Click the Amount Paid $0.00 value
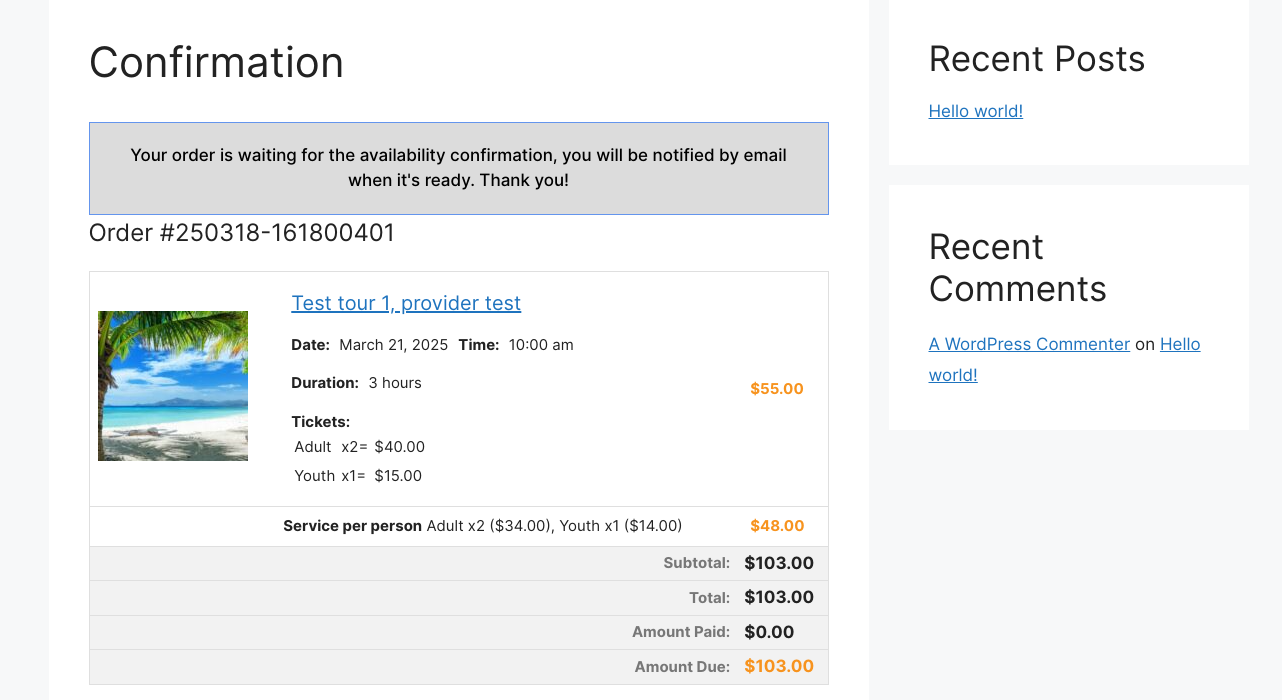The image size is (1282, 700). [x=769, y=632]
